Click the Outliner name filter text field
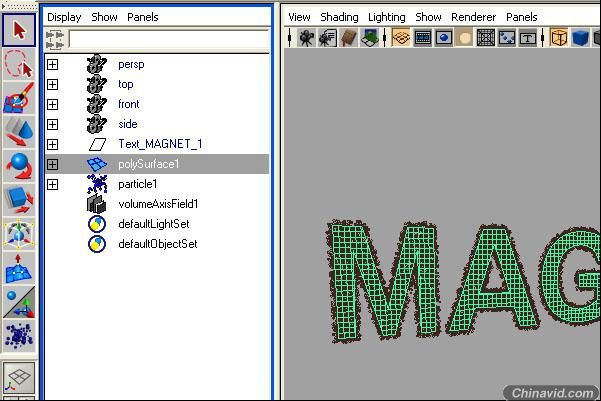Viewport: 601px width, 401px height. 169,40
